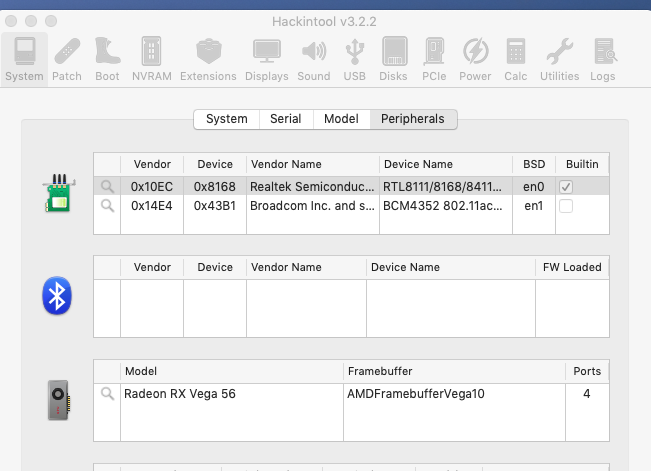Open the Boot toolbar section
Screen dimensions: 651x471
click(x=108, y=59)
